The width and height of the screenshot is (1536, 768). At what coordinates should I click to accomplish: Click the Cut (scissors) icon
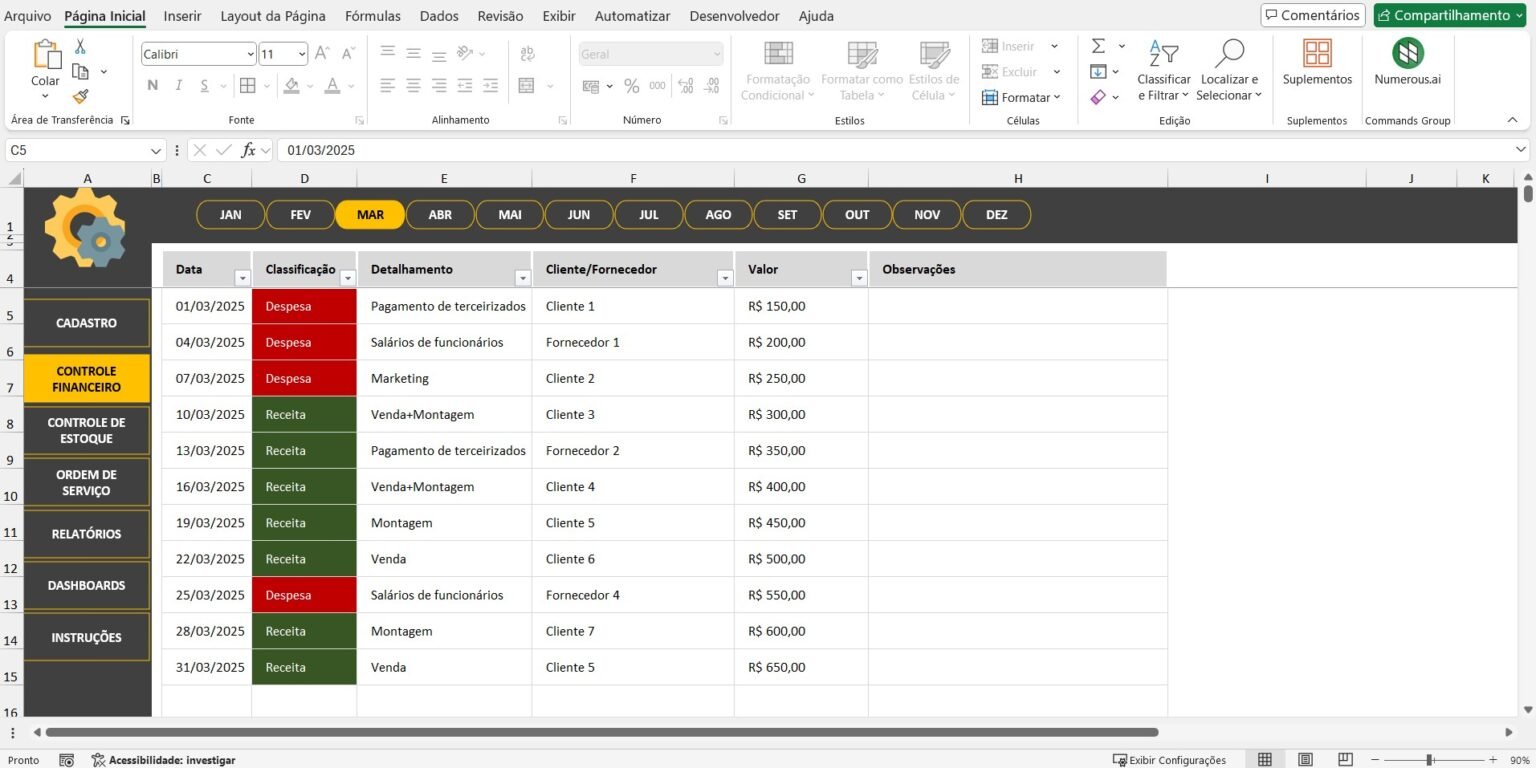click(x=80, y=47)
